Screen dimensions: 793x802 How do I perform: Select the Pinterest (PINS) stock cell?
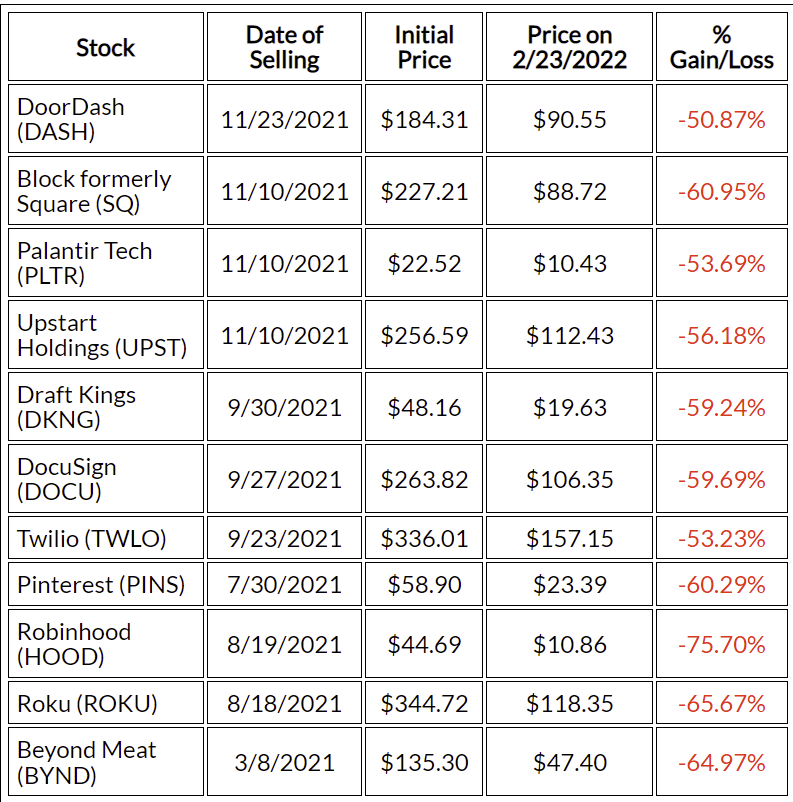pos(105,584)
